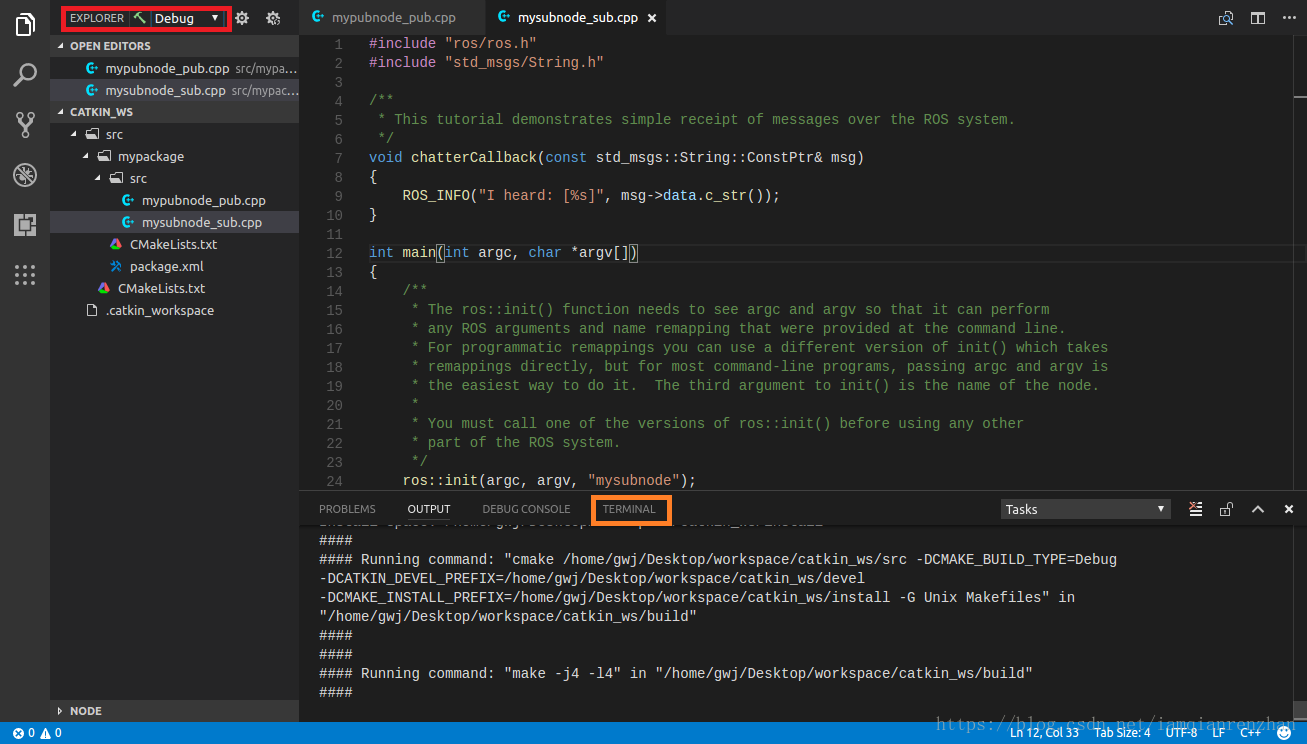Click line number 12 in the gutter
The width and height of the screenshot is (1307, 744).
point(334,253)
